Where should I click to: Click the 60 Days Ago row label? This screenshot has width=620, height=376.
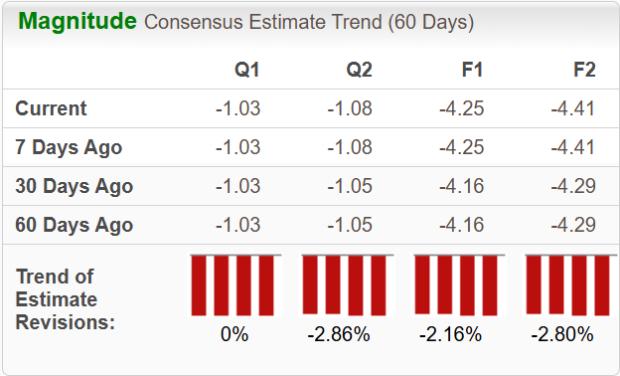74,225
